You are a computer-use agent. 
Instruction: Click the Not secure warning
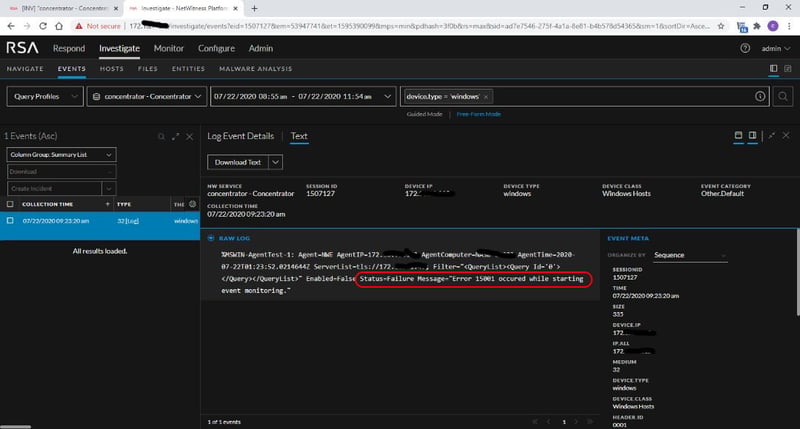point(98,26)
